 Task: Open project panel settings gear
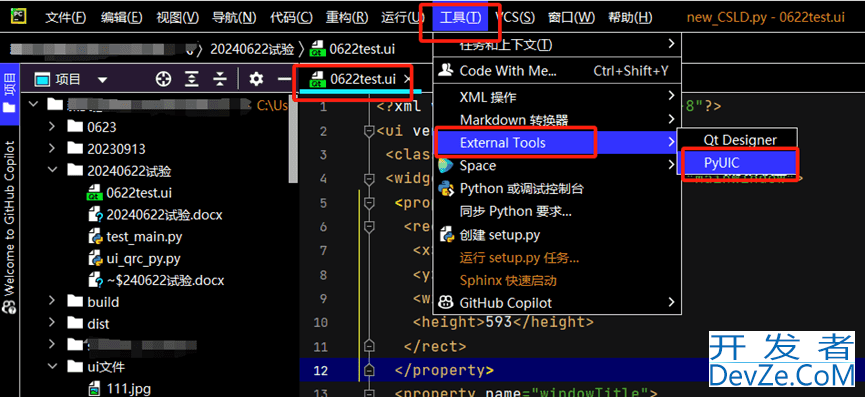[x=255, y=79]
